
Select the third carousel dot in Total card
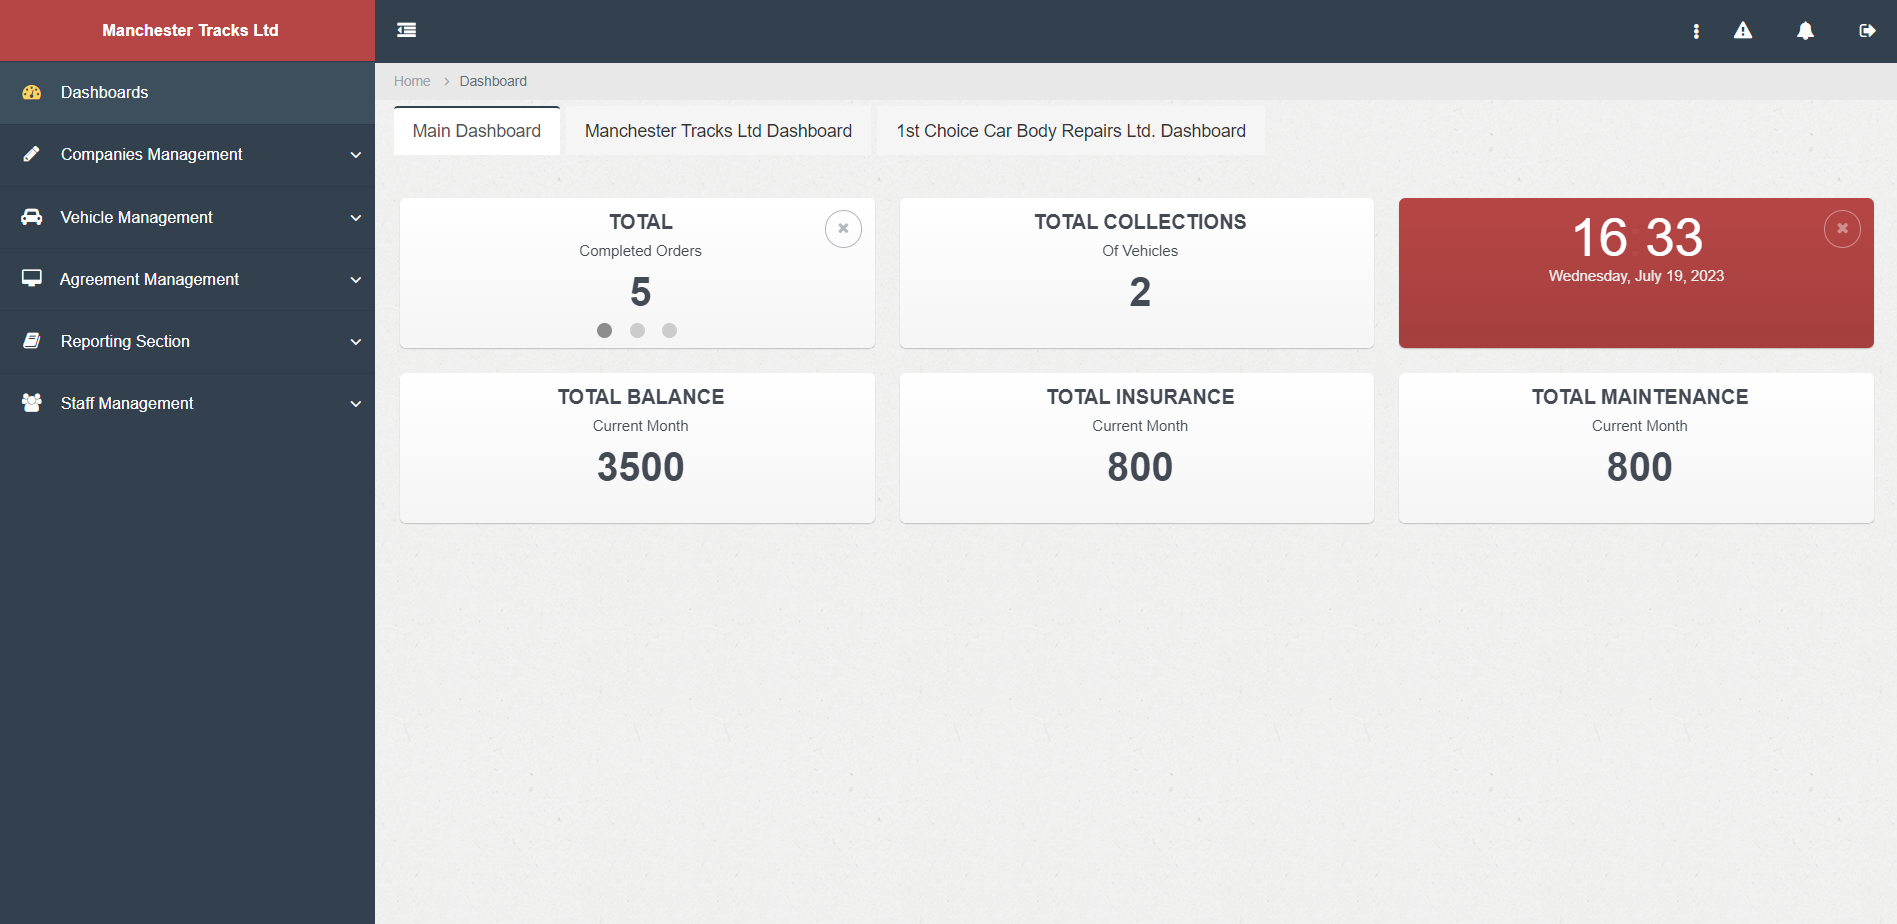[669, 331]
